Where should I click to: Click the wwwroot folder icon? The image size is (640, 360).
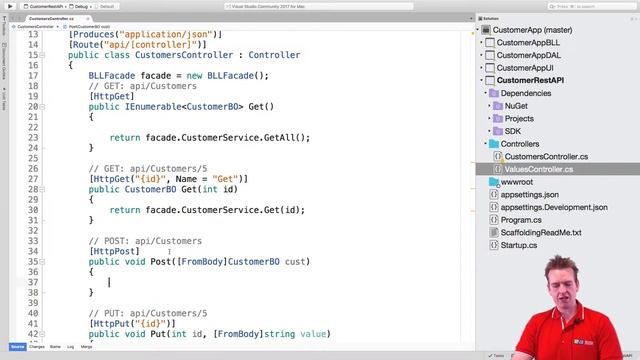[x=494, y=182]
